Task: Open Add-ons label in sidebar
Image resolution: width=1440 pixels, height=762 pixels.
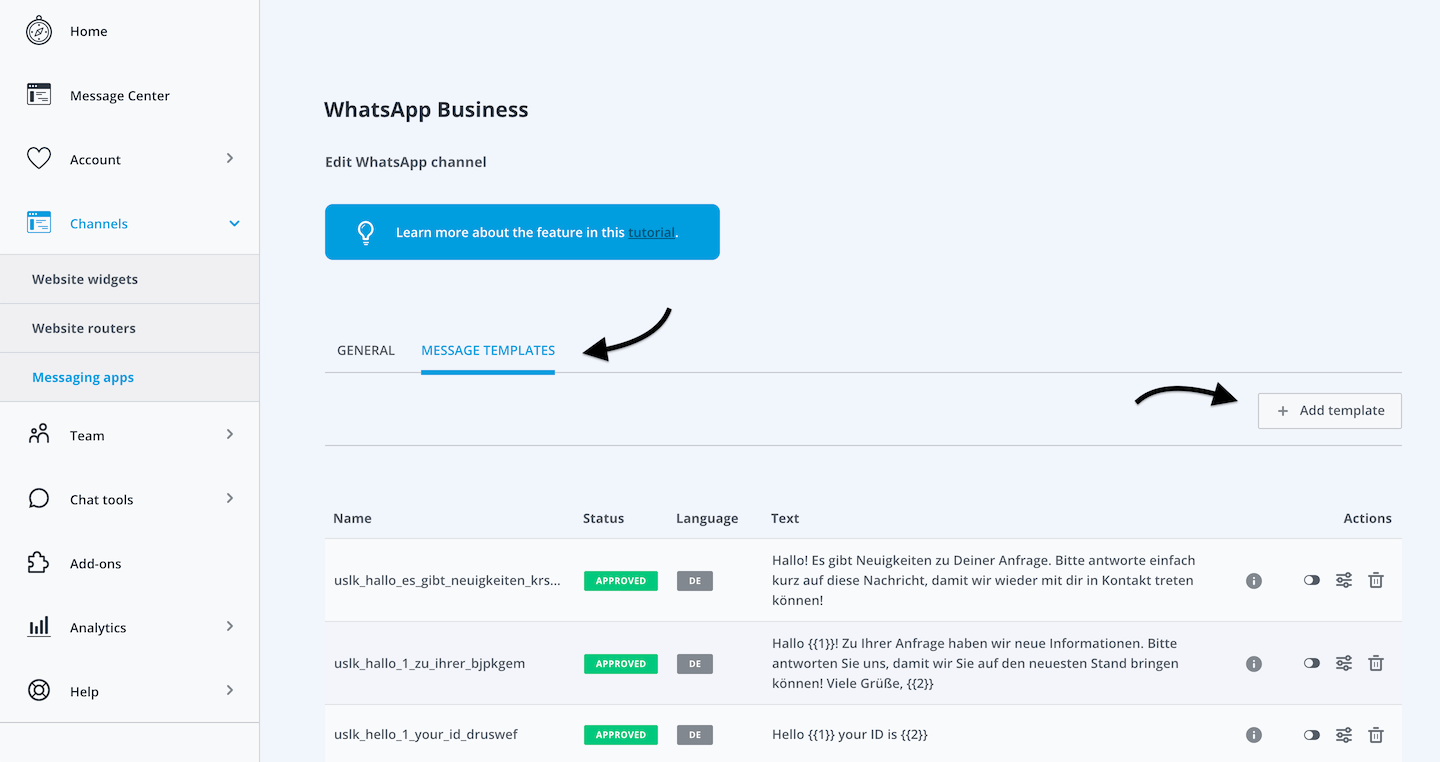Action: 96,564
